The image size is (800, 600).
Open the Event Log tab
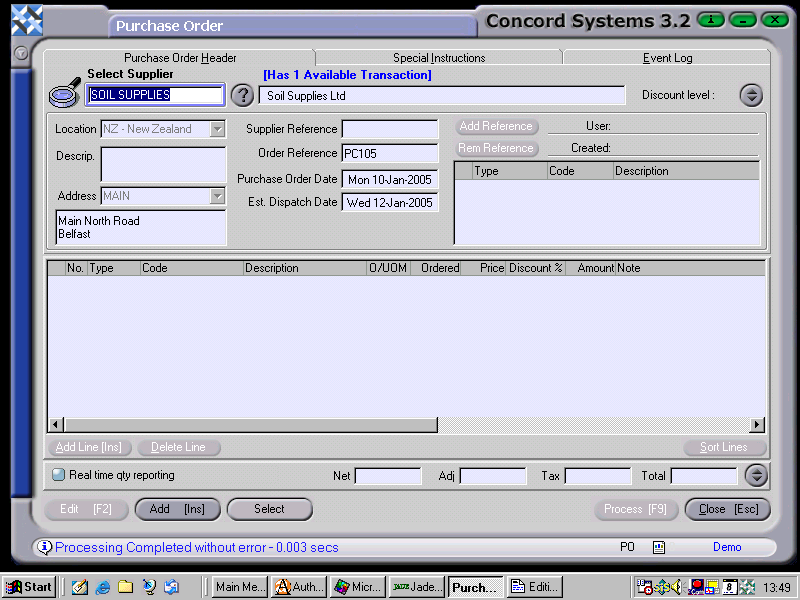(x=666, y=57)
